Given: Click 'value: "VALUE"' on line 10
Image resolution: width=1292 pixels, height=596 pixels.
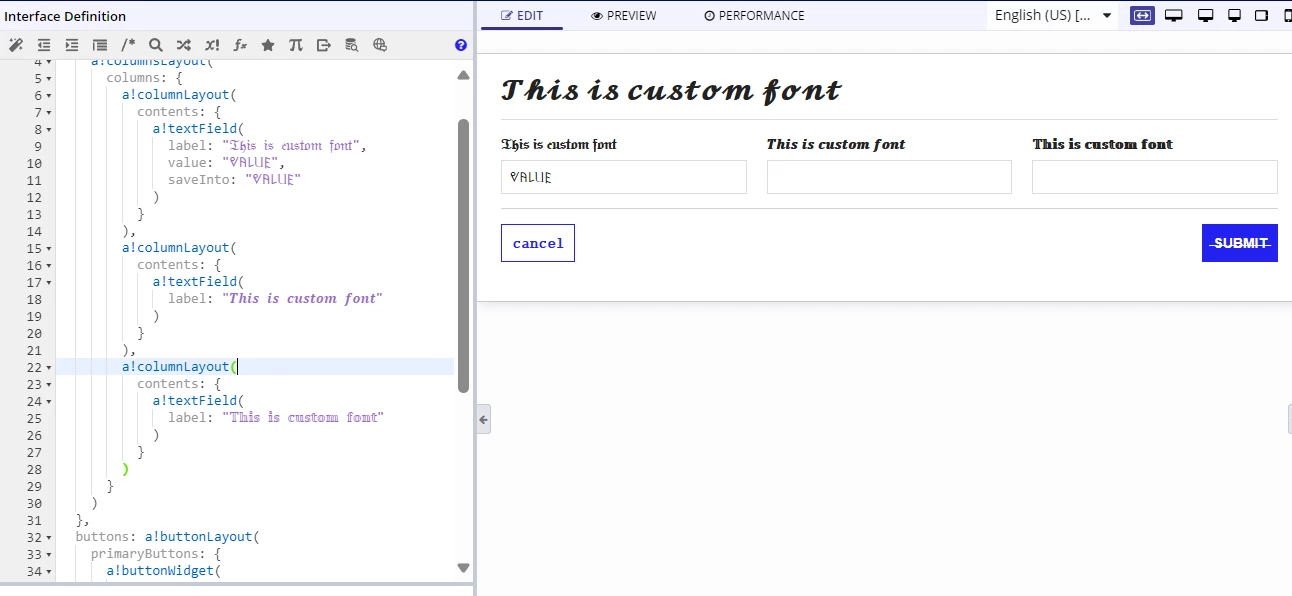Looking at the screenshot, I should pos(226,163).
